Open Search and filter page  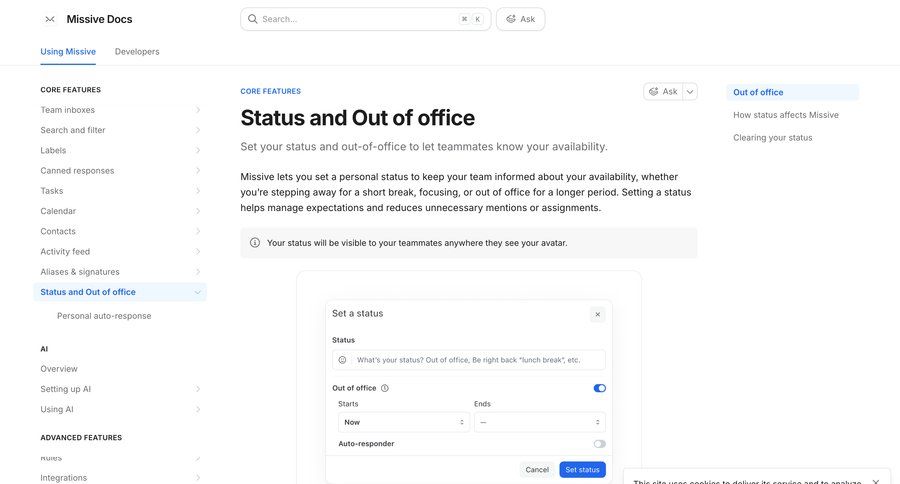click(x=73, y=130)
